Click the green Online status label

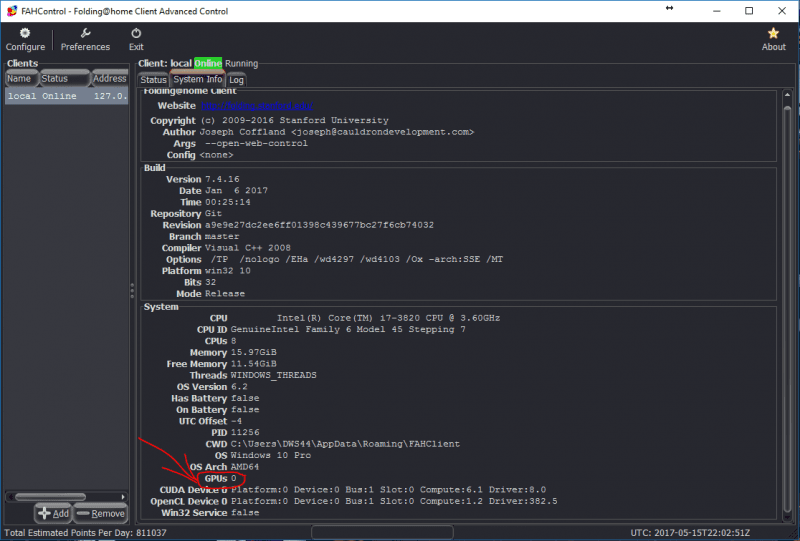point(208,63)
